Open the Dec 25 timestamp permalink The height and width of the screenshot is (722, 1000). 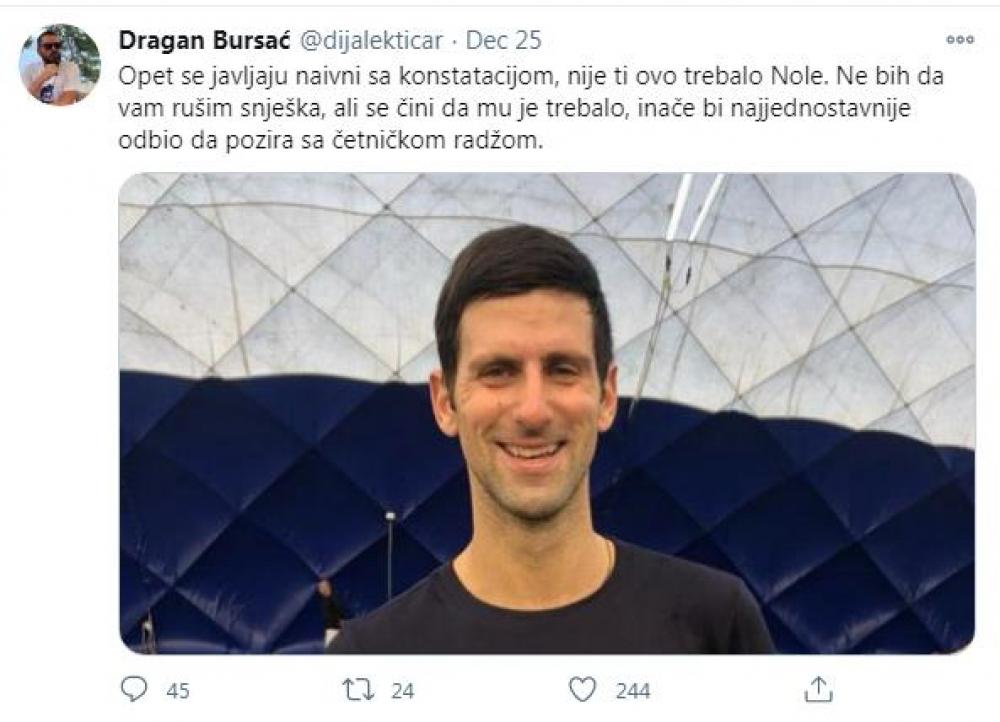click(x=503, y=40)
